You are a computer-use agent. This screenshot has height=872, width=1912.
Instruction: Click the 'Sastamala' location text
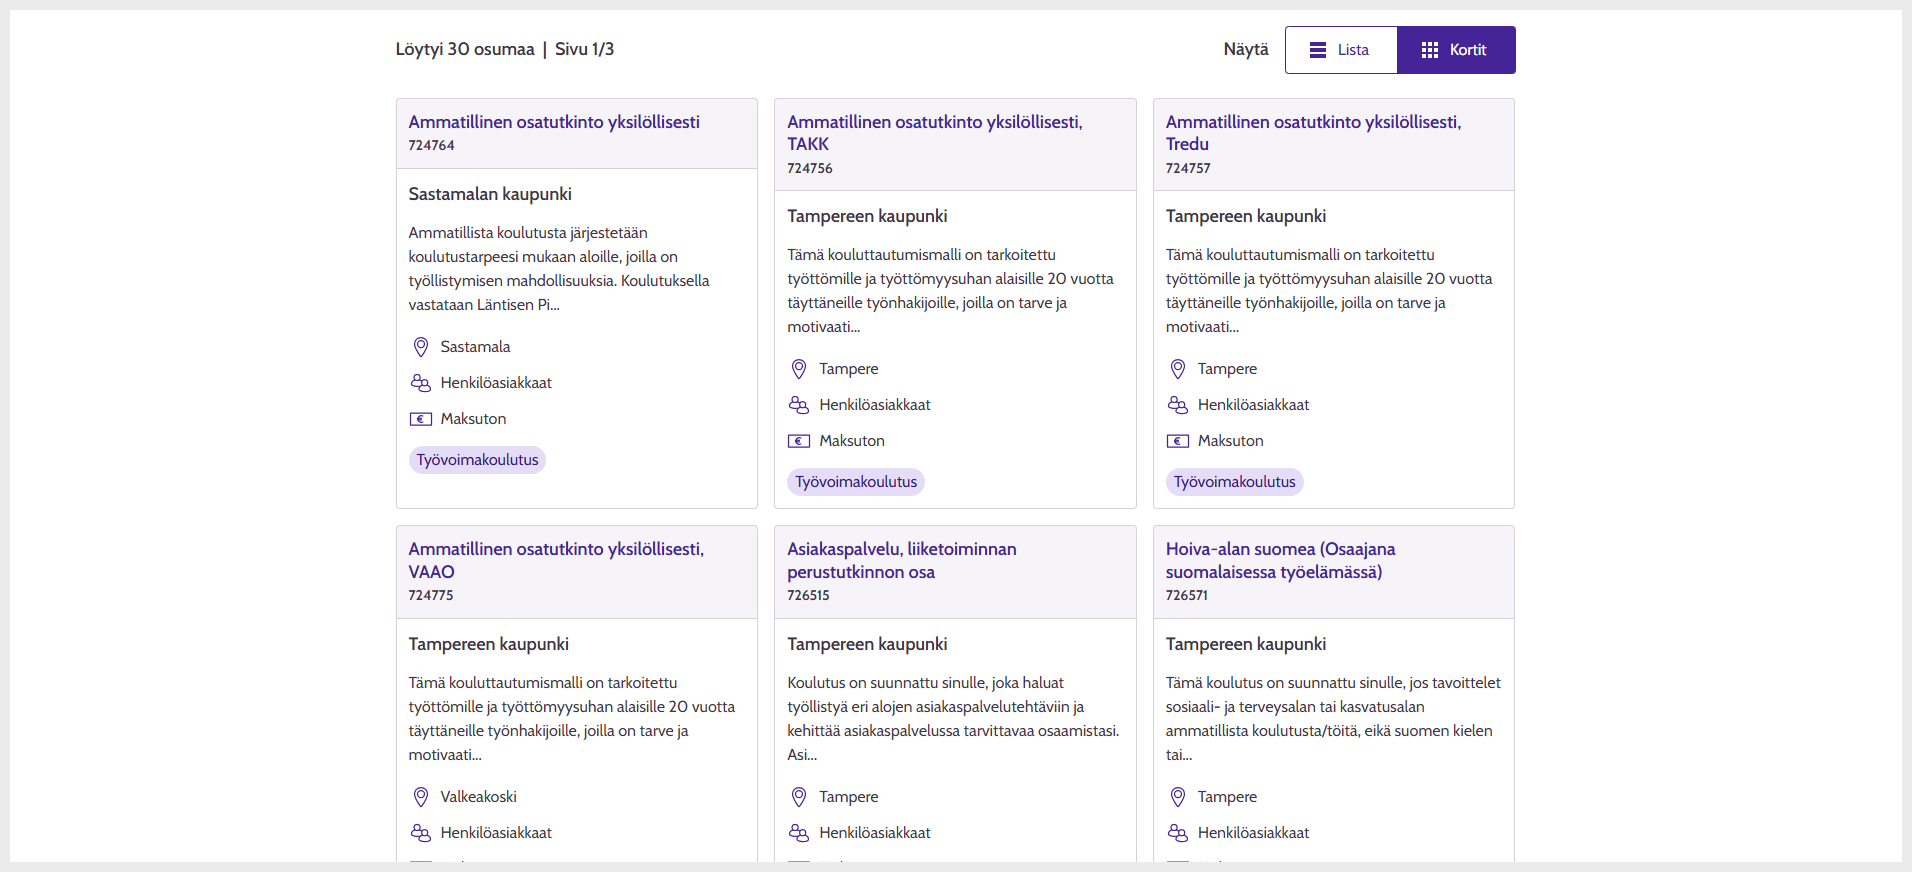pos(475,347)
